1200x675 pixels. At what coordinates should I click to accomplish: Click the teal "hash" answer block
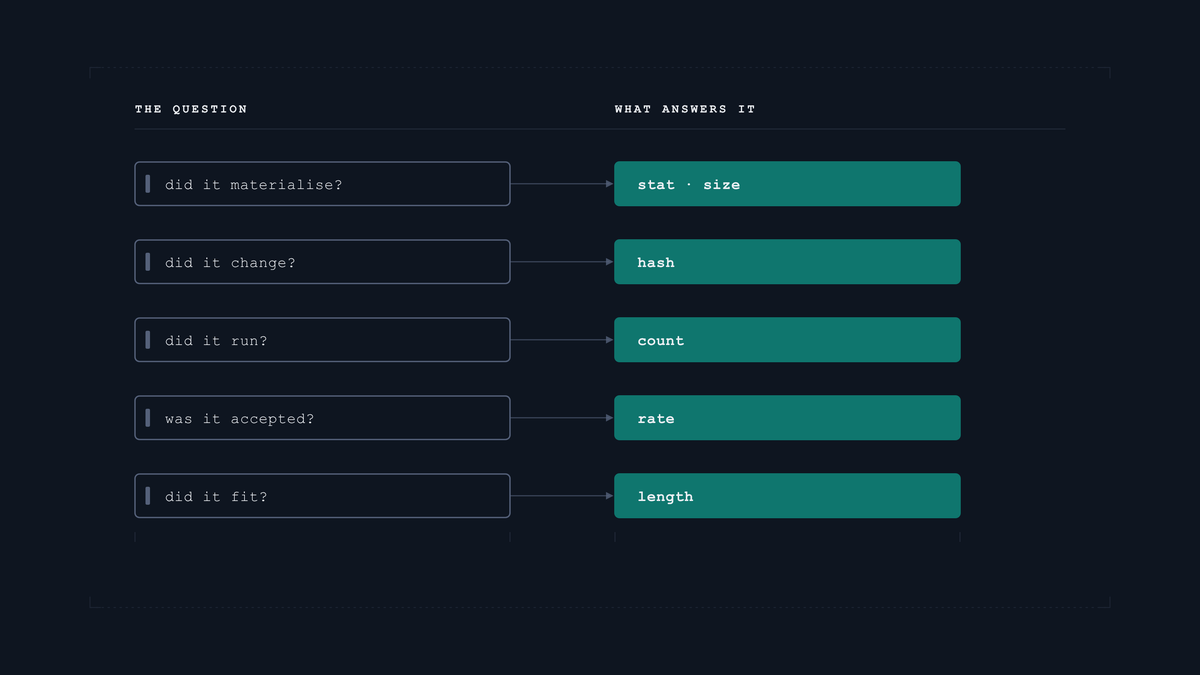(787, 262)
